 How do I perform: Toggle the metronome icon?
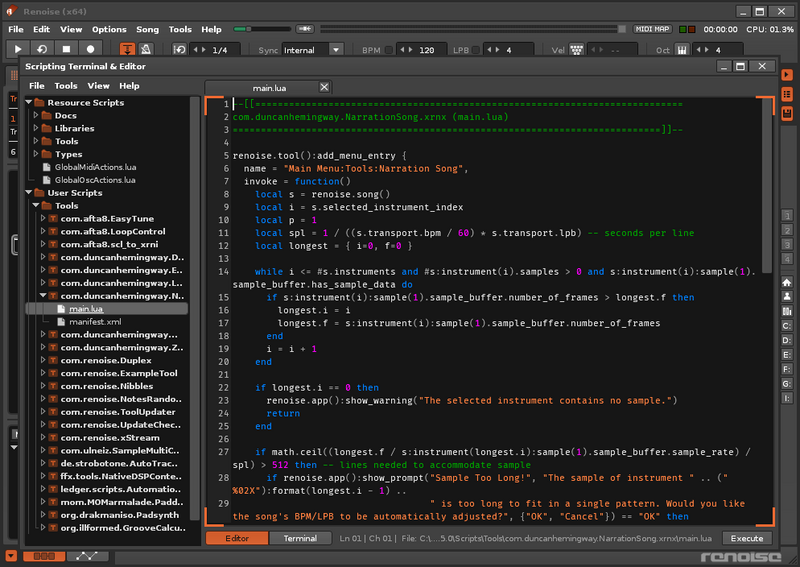coord(146,48)
